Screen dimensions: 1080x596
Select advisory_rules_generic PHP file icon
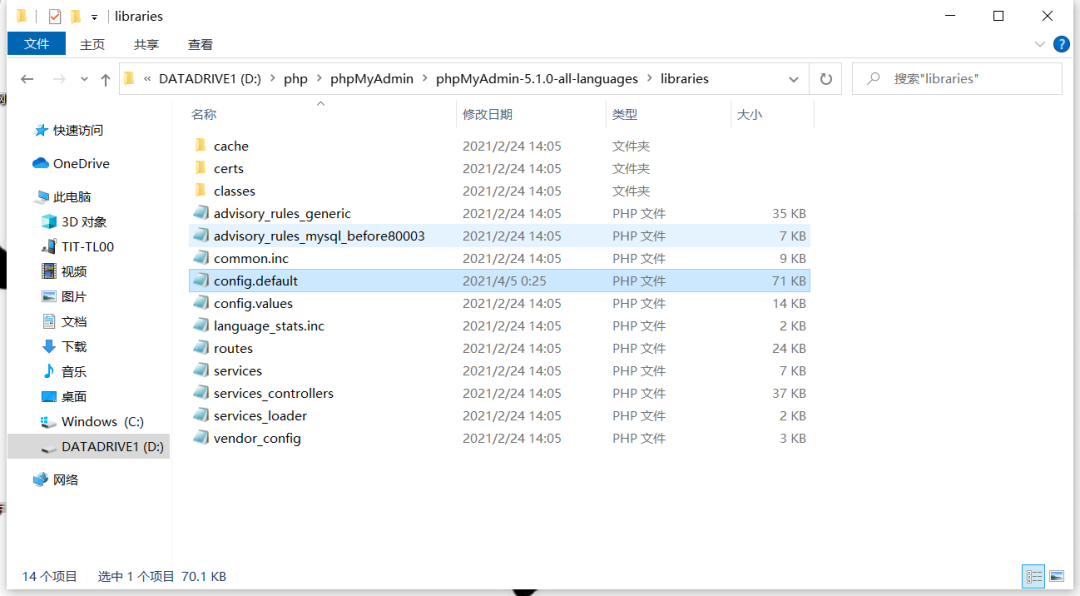coord(200,213)
